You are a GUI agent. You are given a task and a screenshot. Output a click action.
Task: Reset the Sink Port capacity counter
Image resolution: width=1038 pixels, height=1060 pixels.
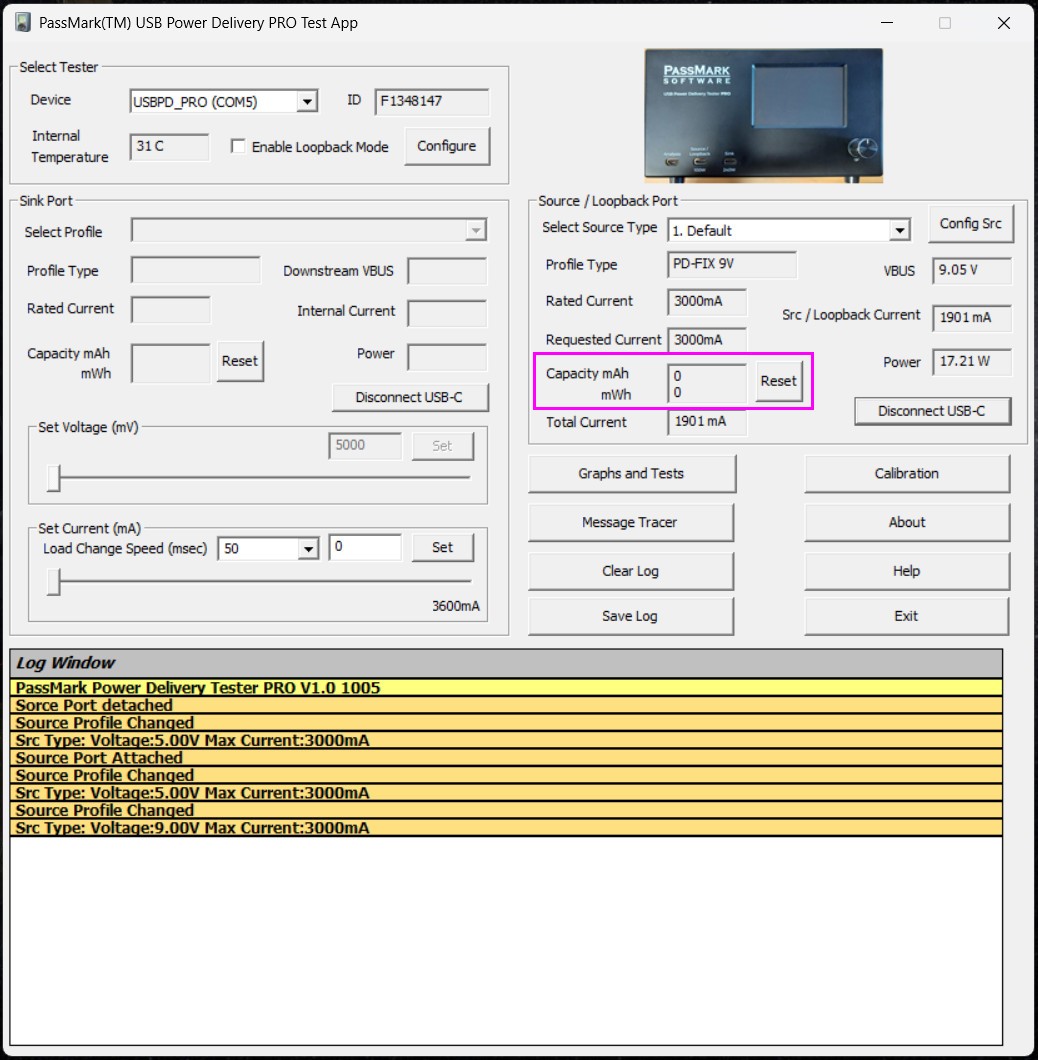240,361
